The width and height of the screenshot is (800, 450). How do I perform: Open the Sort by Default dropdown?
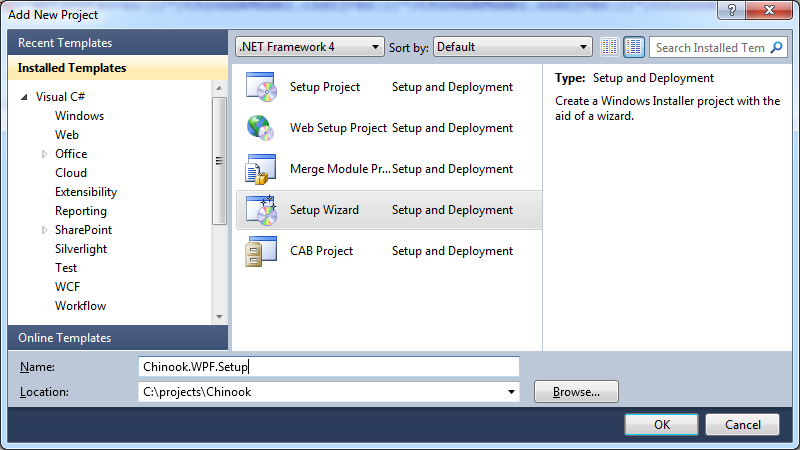(512, 47)
